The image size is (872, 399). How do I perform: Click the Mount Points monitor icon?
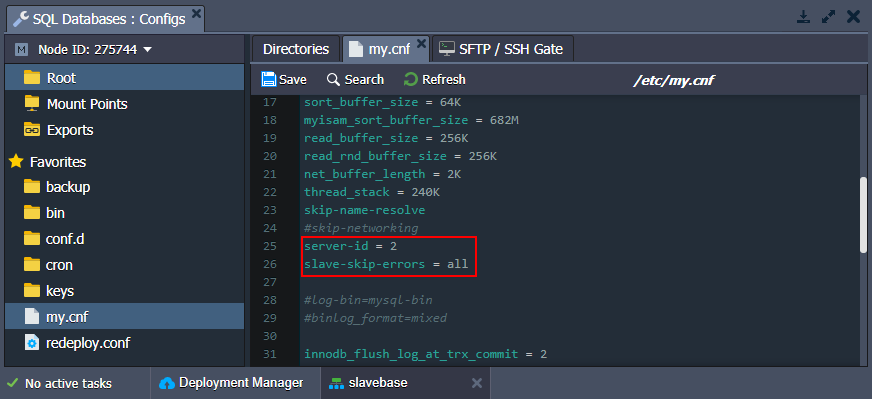coord(32,104)
